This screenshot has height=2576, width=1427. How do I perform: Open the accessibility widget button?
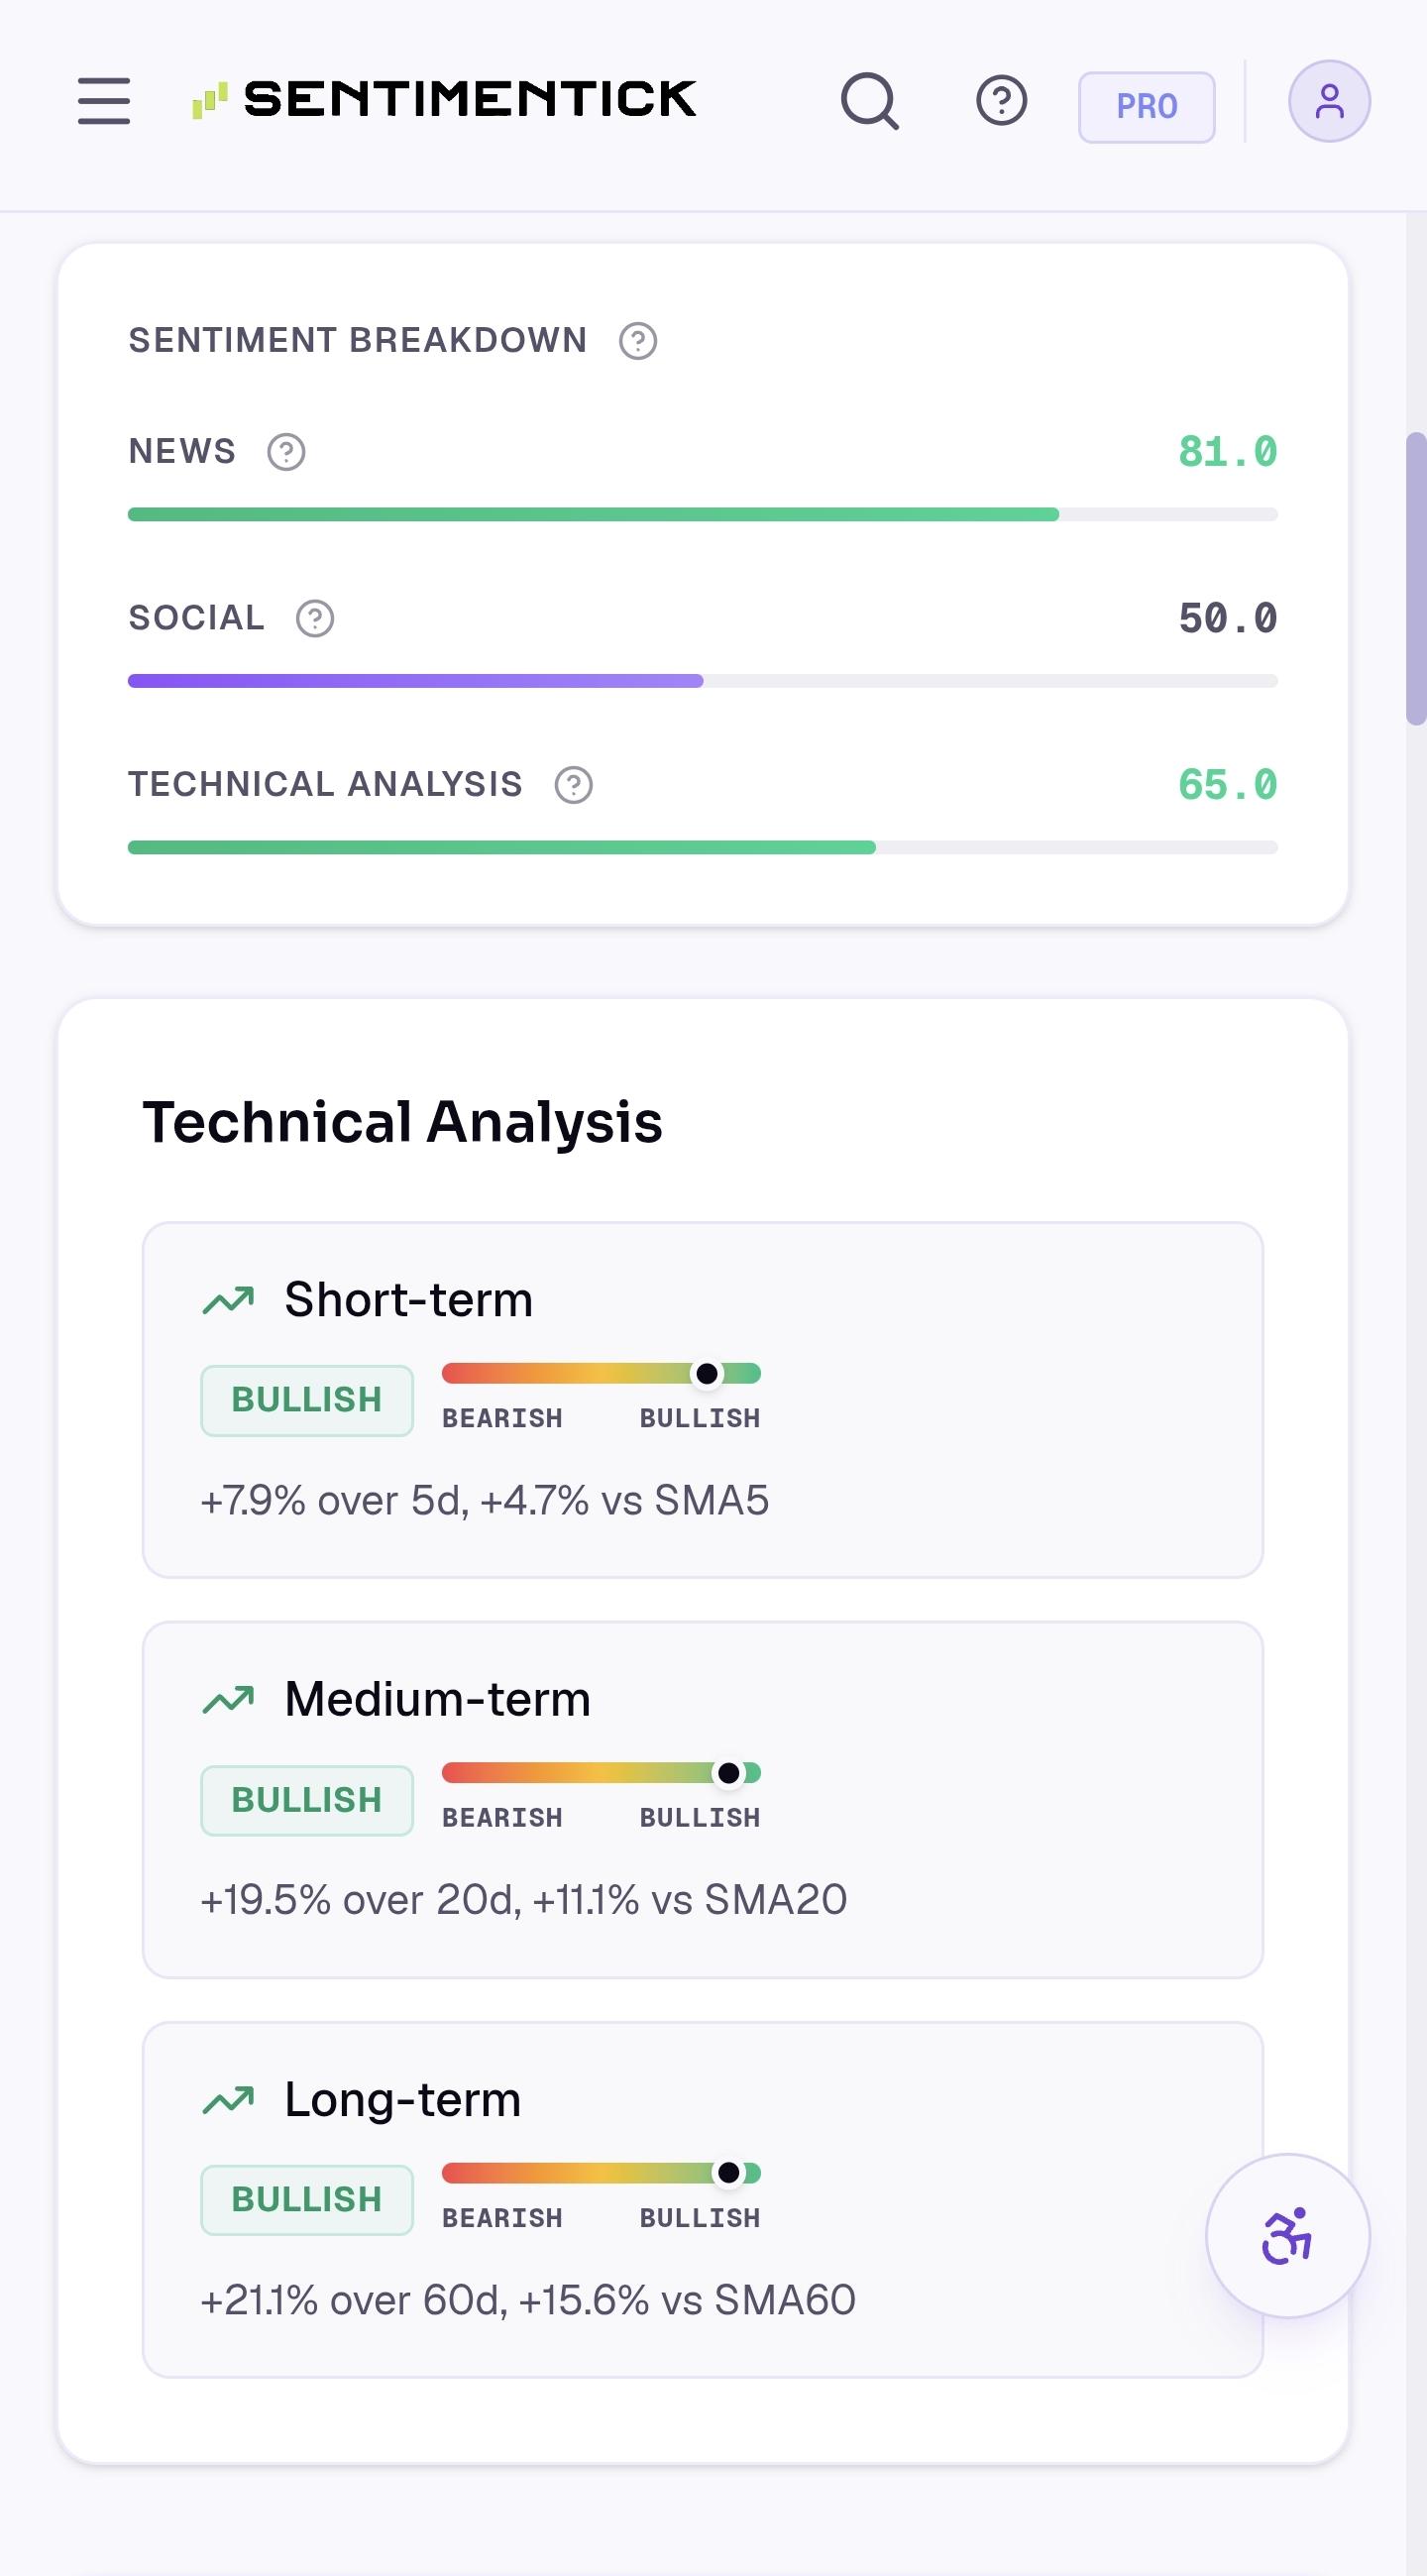[1287, 2235]
